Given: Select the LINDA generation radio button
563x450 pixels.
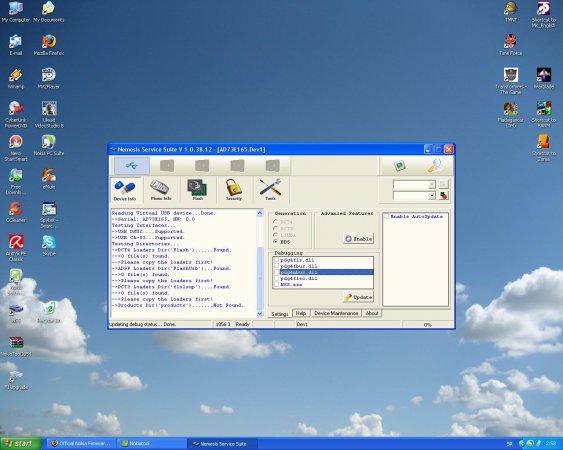Looking at the screenshot, I should tap(276, 235).
